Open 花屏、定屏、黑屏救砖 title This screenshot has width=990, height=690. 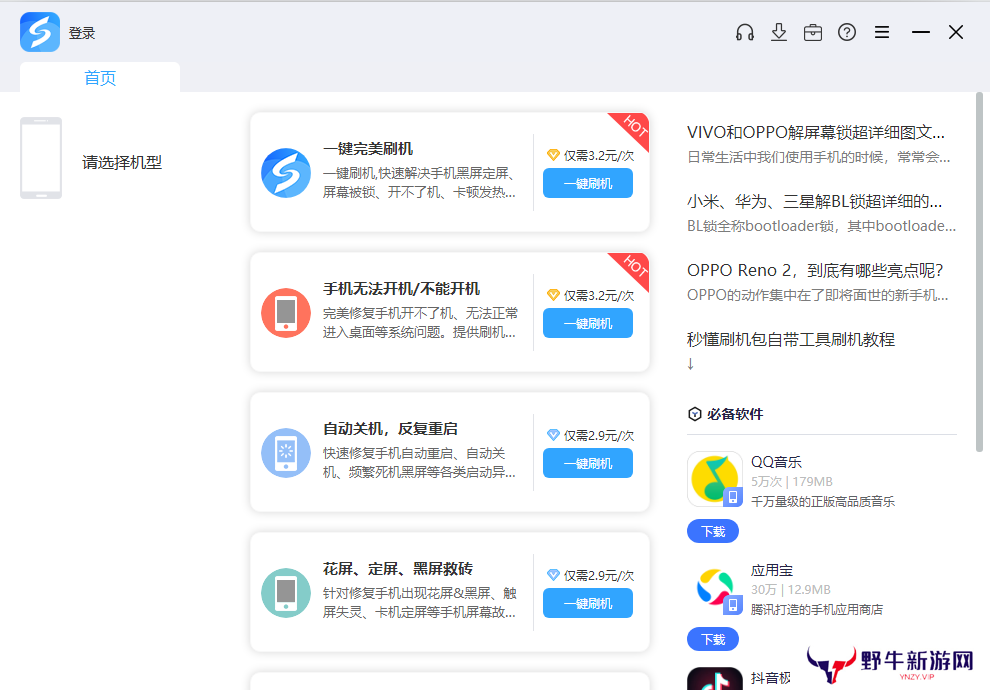point(398,569)
